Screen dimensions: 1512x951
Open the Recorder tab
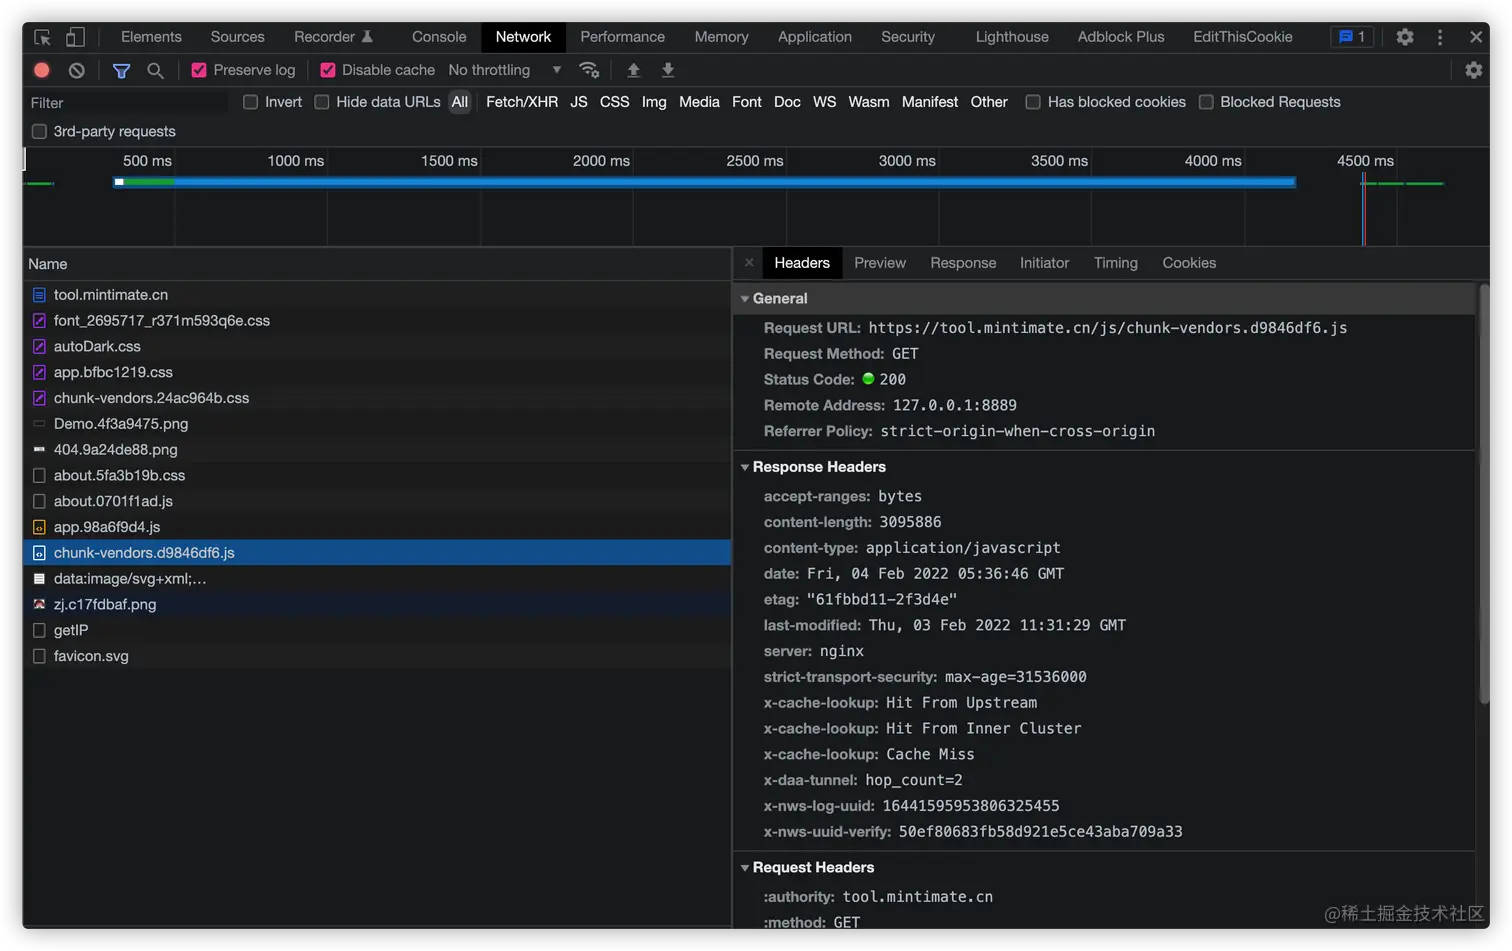(x=333, y=37)
